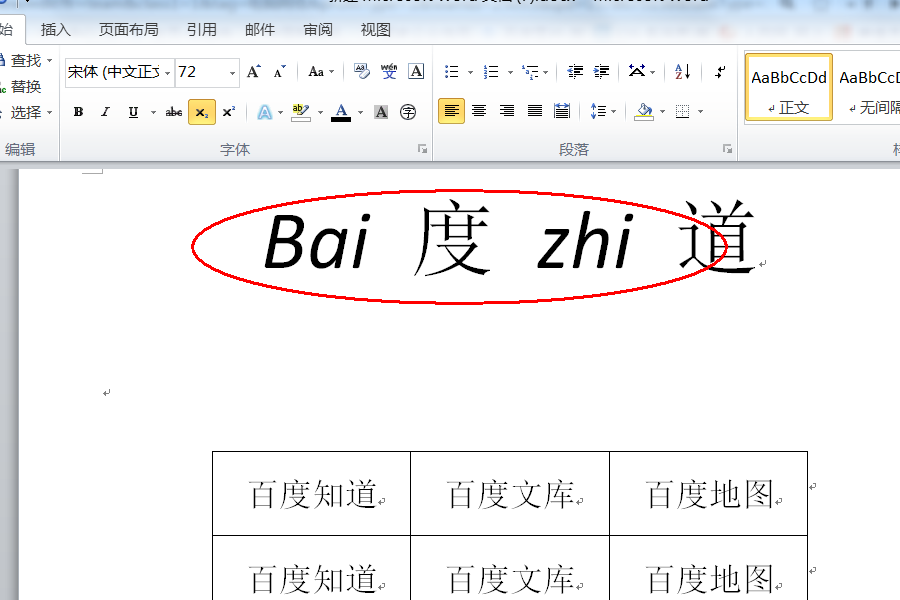Click the first-row 百度文库 table cell
Image resolution: width=900 pixels, height=600 pixels.
[x=510, y=494]
